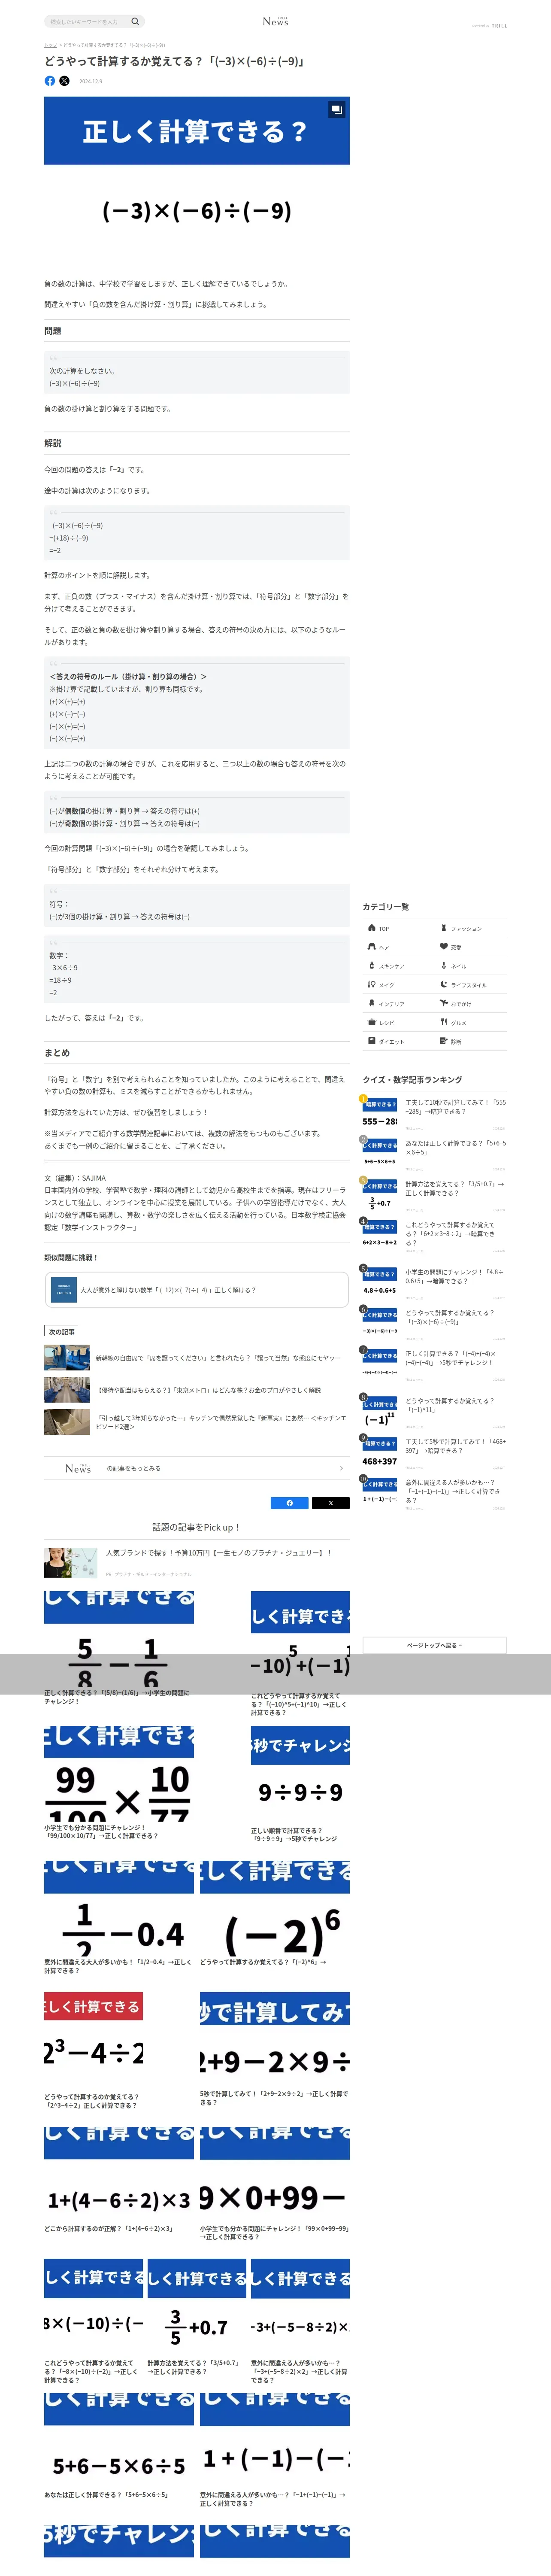Image resolution: width=551 pixels, height=2576 pixels.
Task: Share the article on X icon
Action: (x=64, y=81)
